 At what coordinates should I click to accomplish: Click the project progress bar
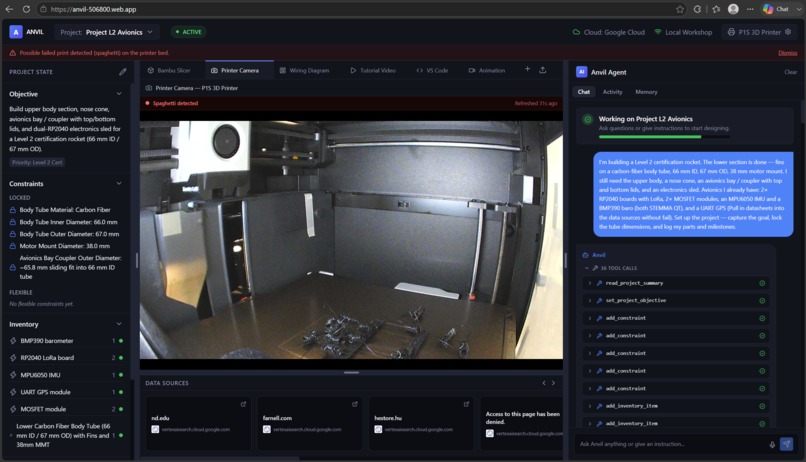coord(664,137)
